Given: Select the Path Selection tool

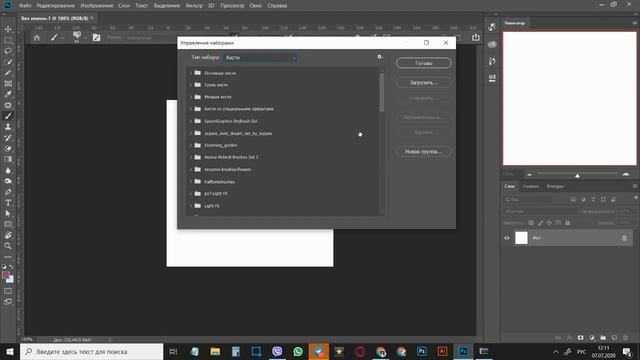Looking at the screenshot, I should [x=8, y=214].
